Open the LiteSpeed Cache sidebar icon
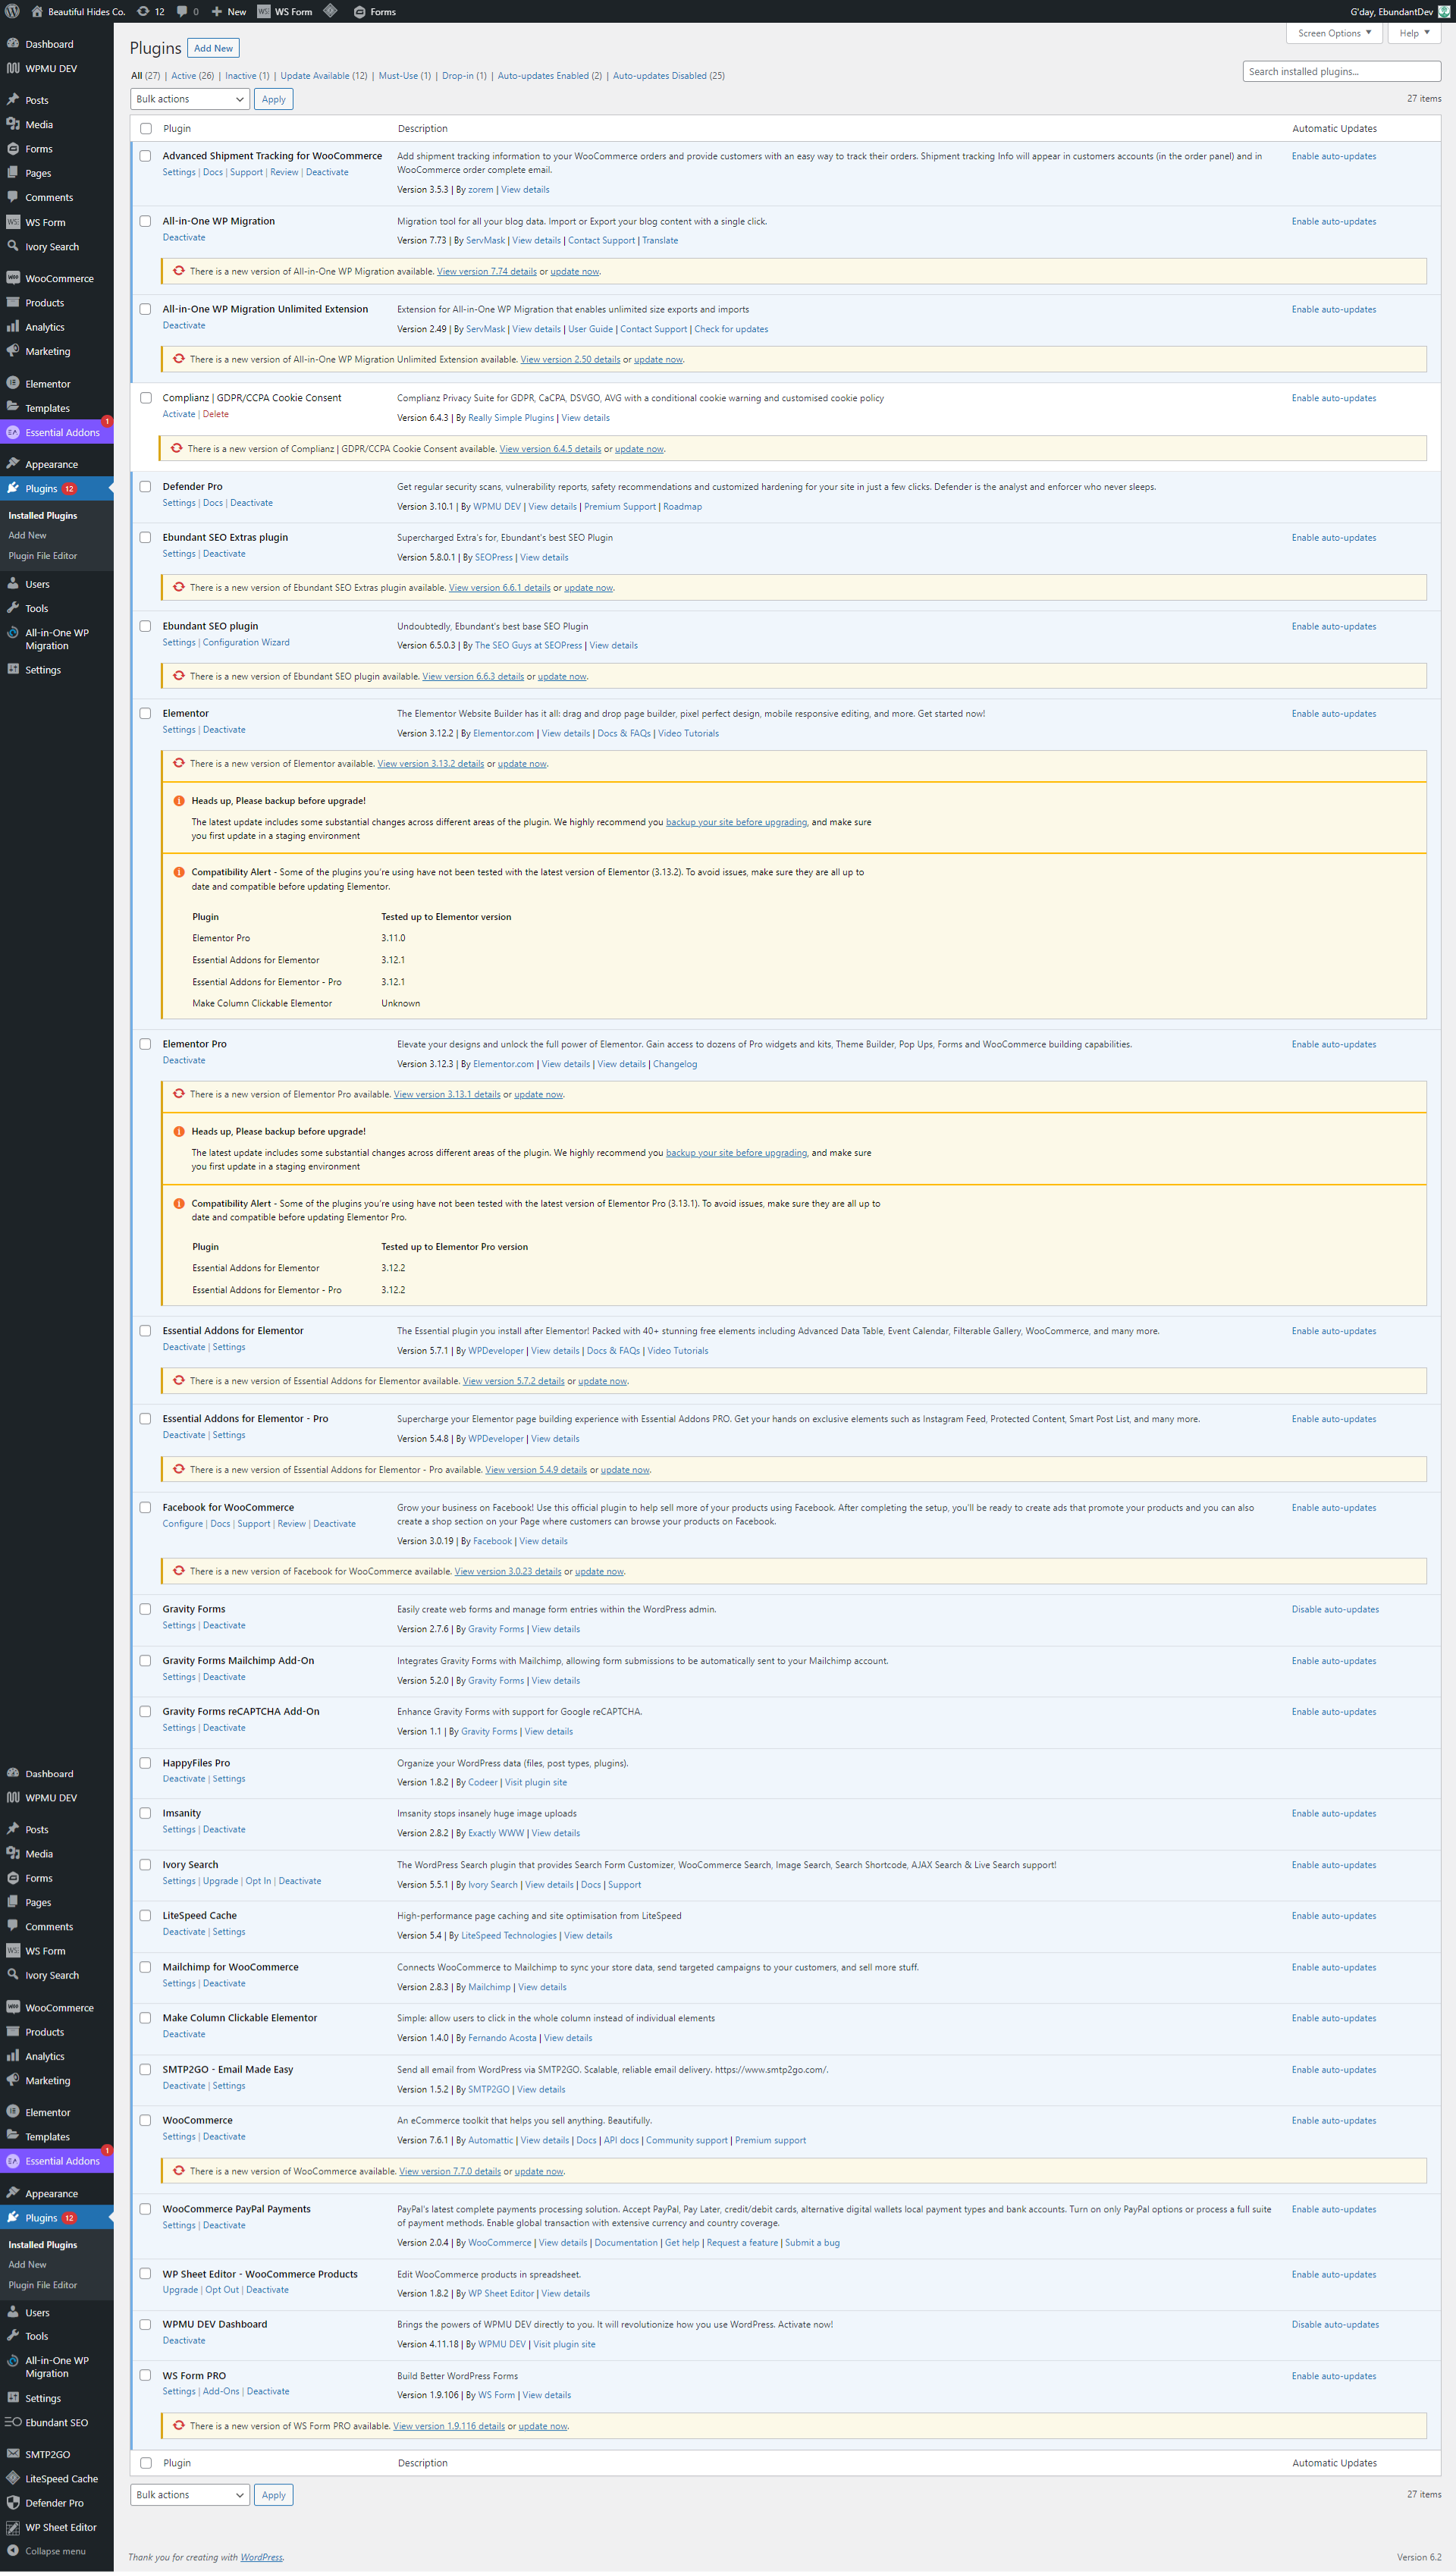 13,2478
